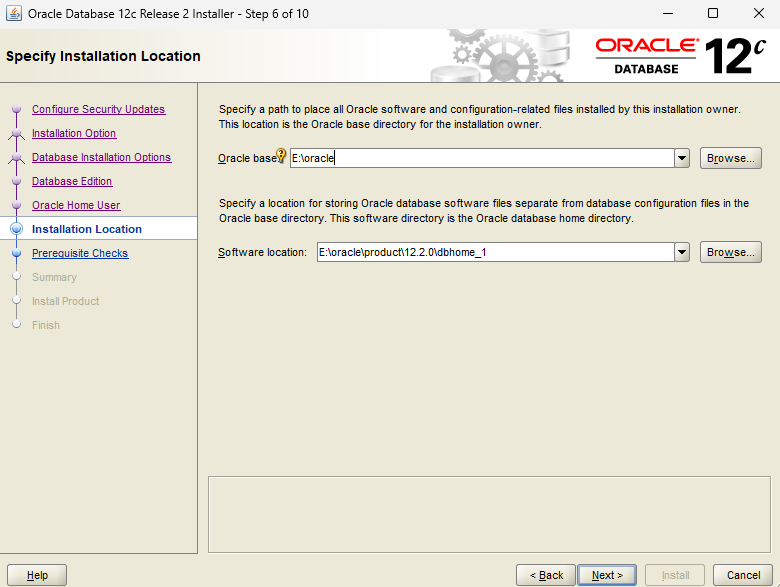The width and height of the screenshot is (780, 587).
Task: Click the Installation Location step bullet icon
Action: click(x=16, y=228)
